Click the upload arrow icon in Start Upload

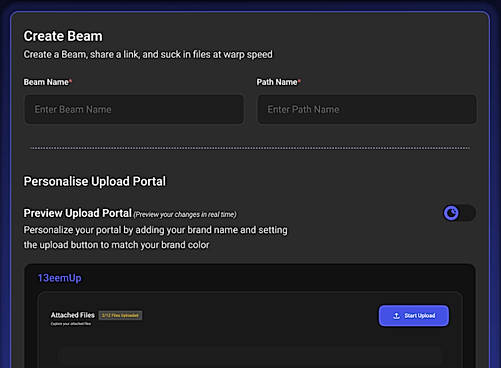[x=396, y=316]
